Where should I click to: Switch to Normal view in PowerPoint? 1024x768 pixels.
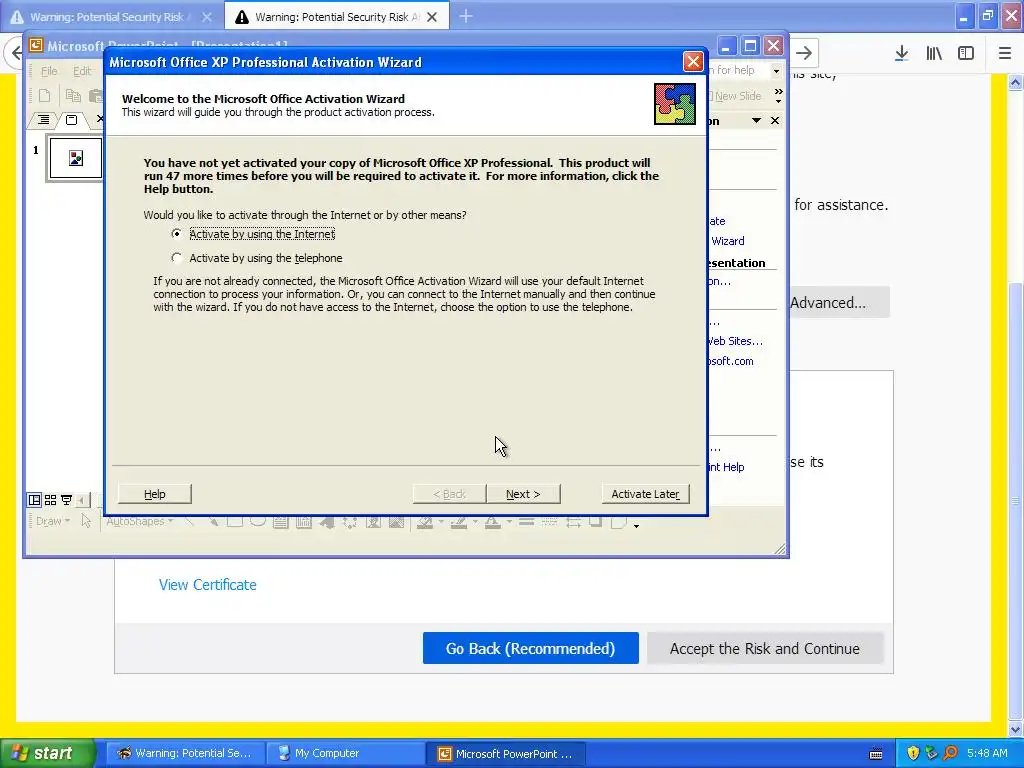pyautogui.click(x=34, y=500)
